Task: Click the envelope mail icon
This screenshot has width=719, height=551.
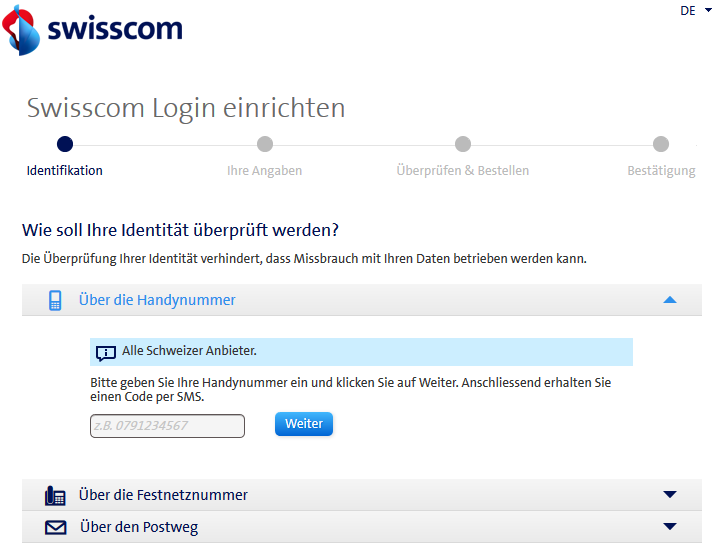Action: tap(55, 527)
